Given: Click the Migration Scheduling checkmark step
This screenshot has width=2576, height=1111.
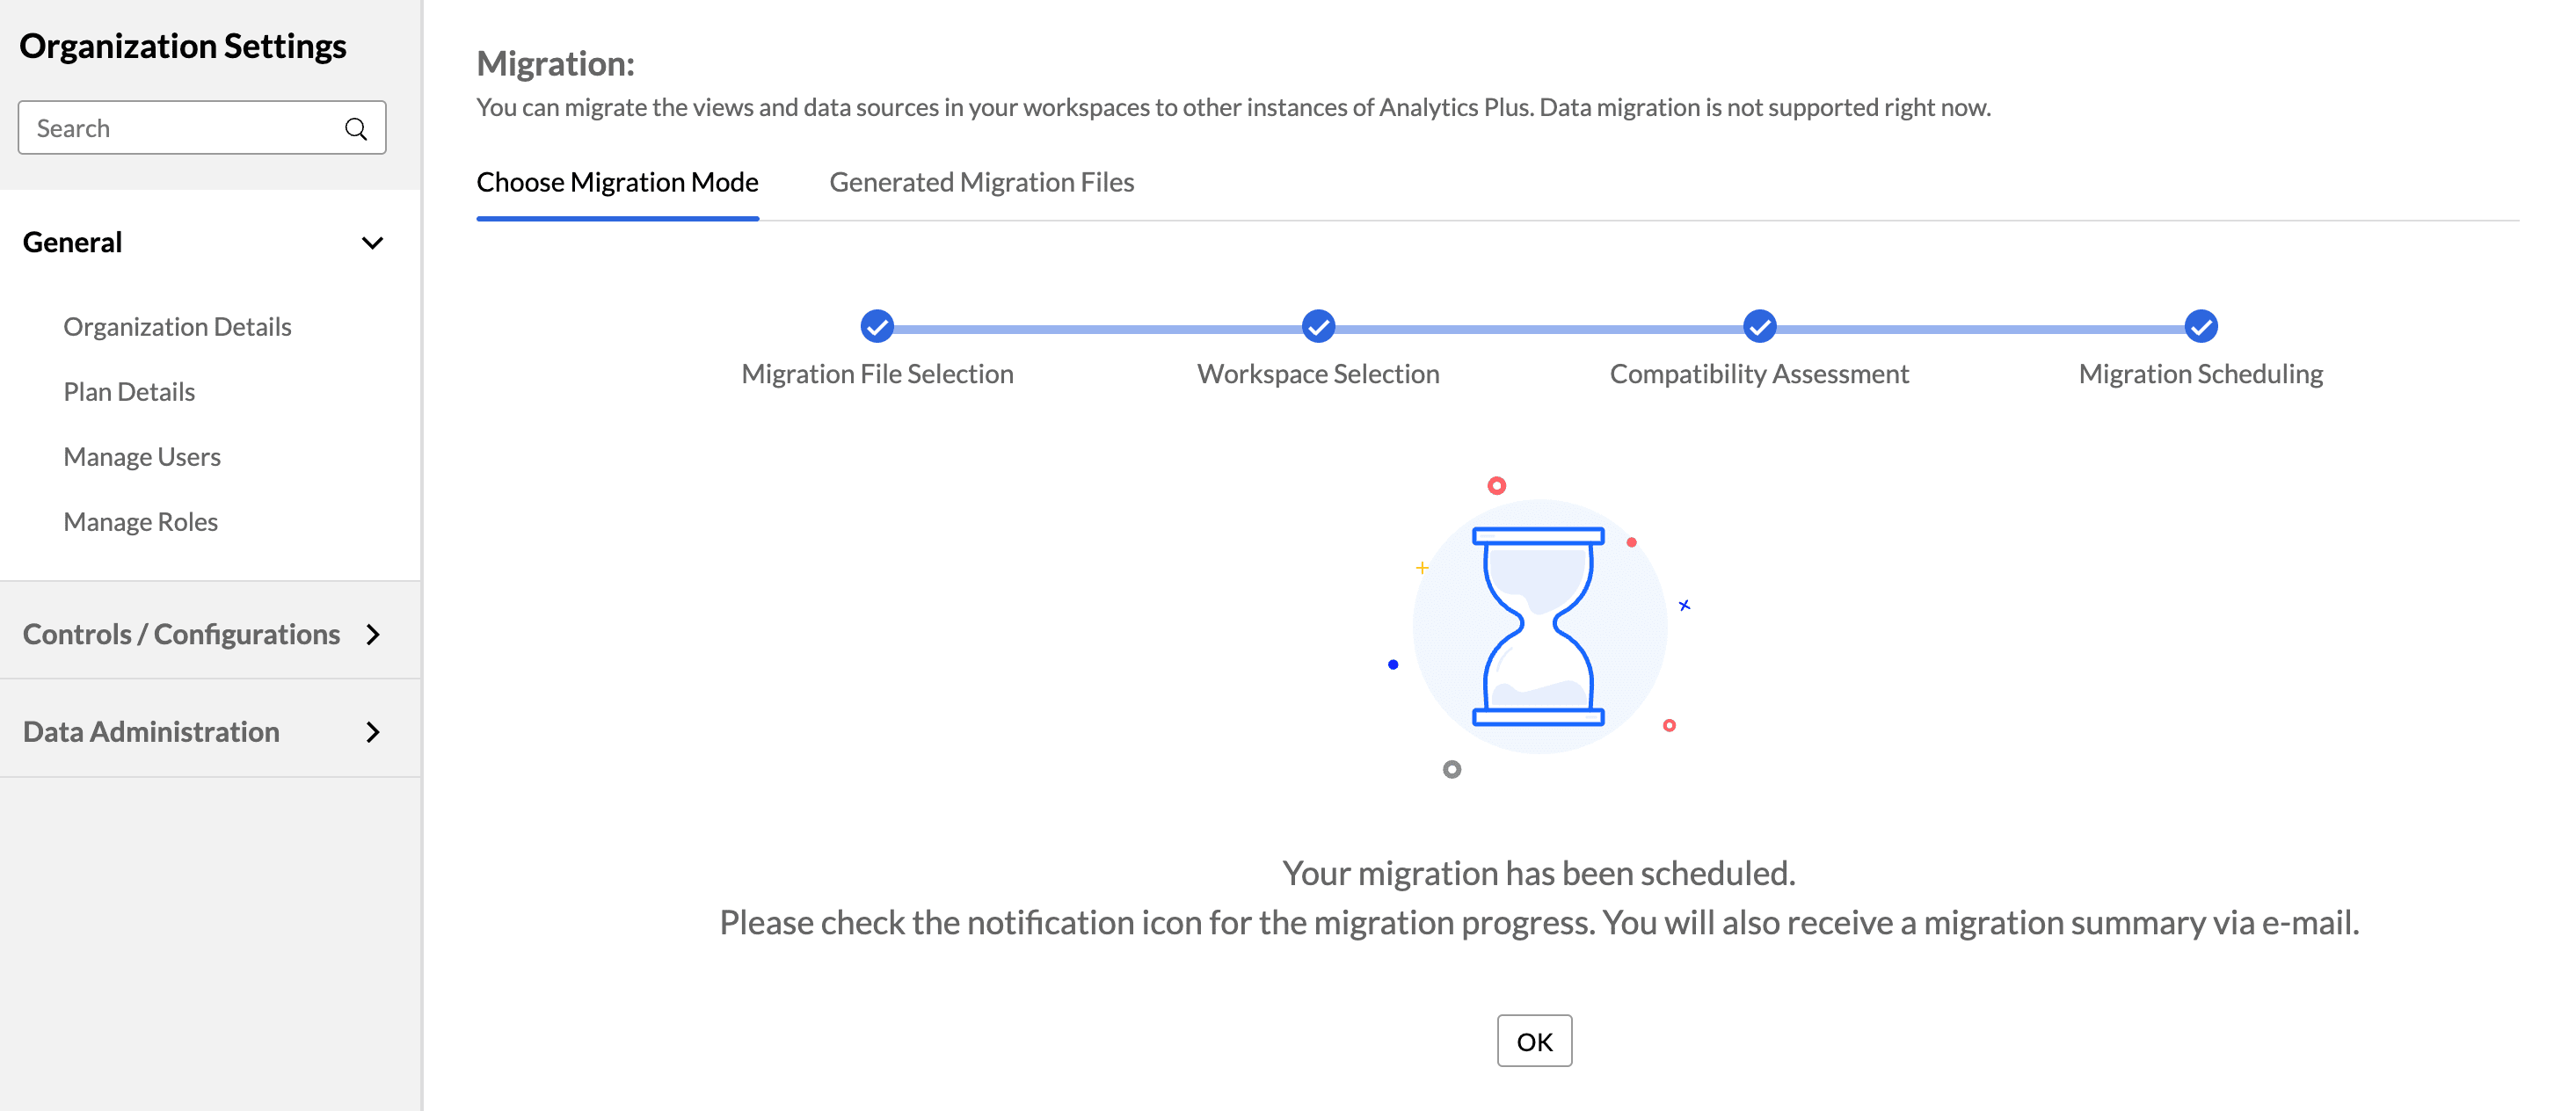Looking at the screenshot, I should pos(2200,326).
